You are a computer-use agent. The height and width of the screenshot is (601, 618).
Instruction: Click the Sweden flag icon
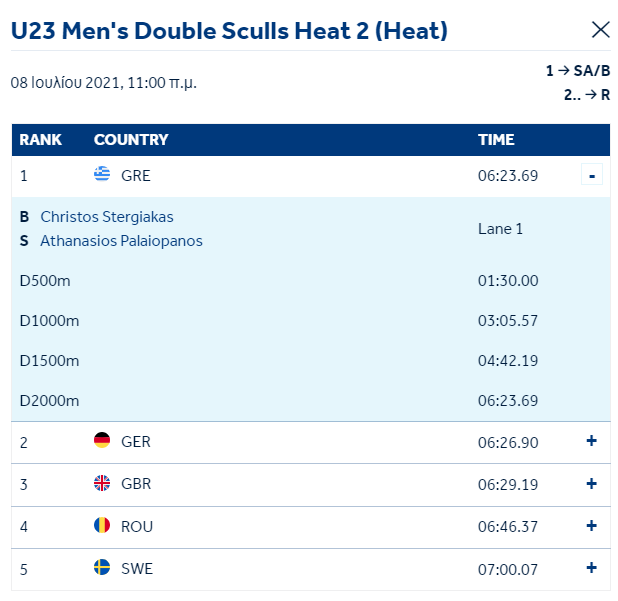(x=102, y=567)
